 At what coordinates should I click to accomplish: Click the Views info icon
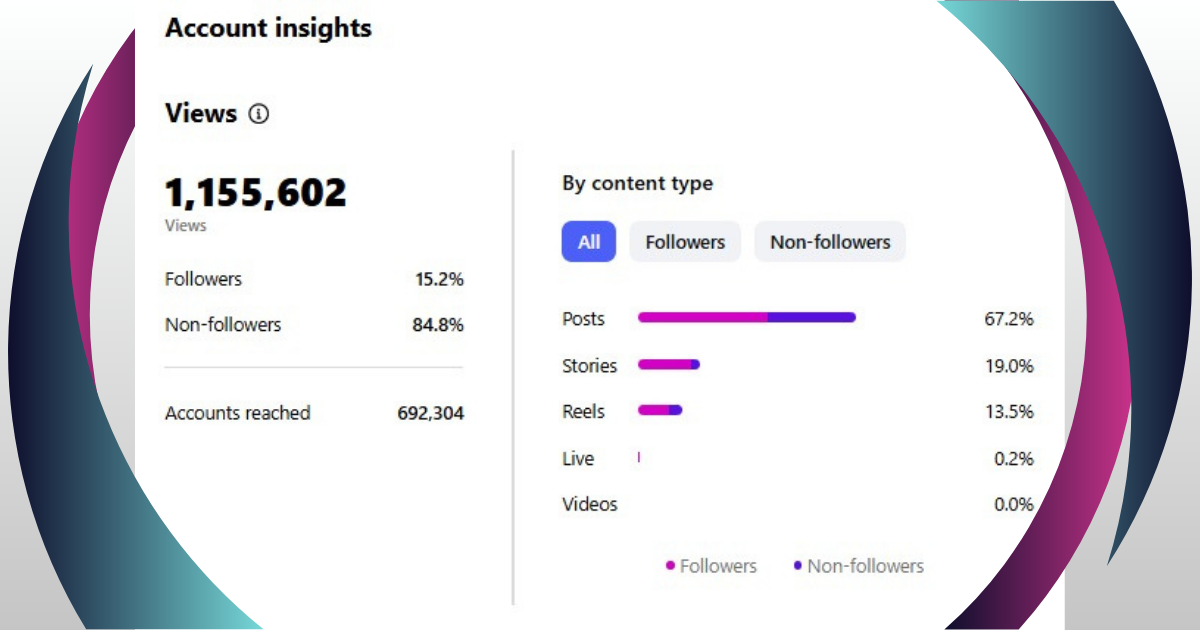coord(259,114)
